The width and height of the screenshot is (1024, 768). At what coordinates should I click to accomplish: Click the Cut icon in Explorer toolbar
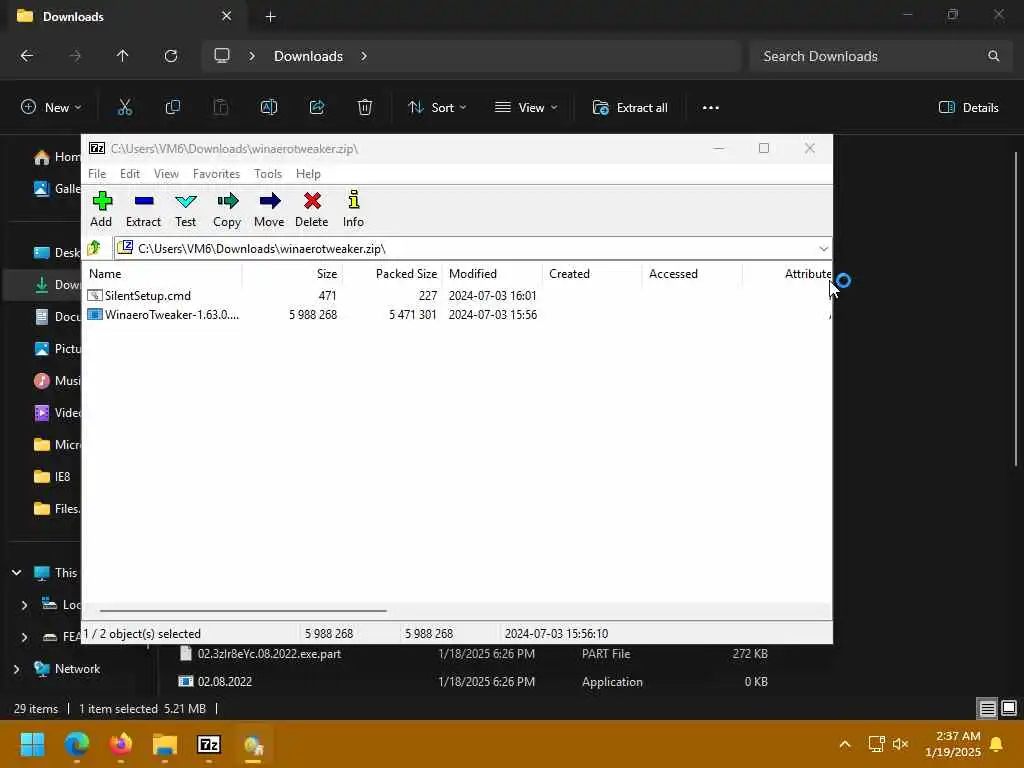[x=125, y=108]
